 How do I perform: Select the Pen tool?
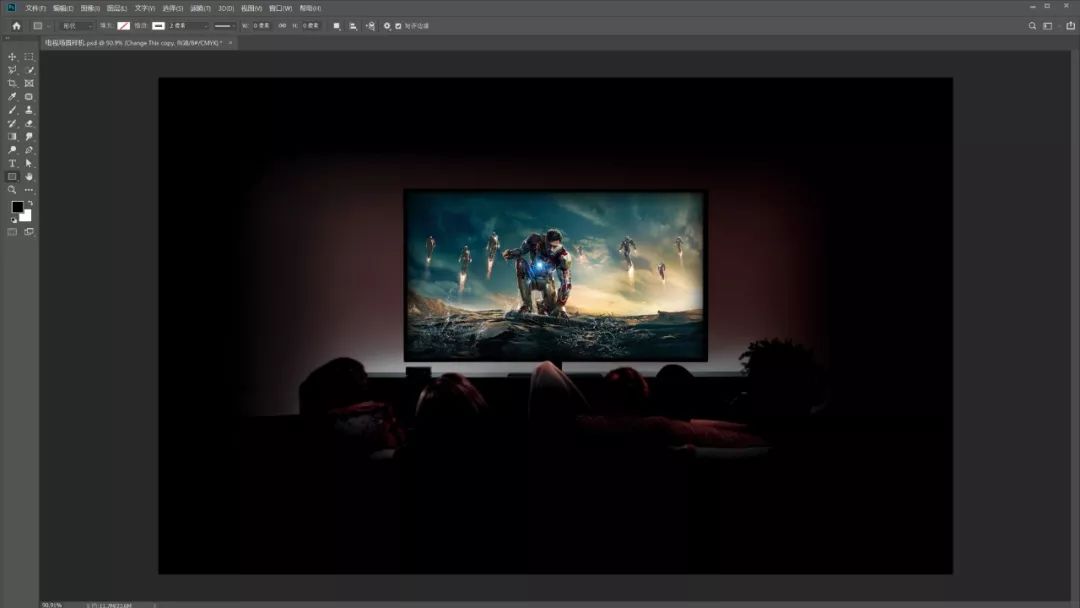tap(29, 149)
